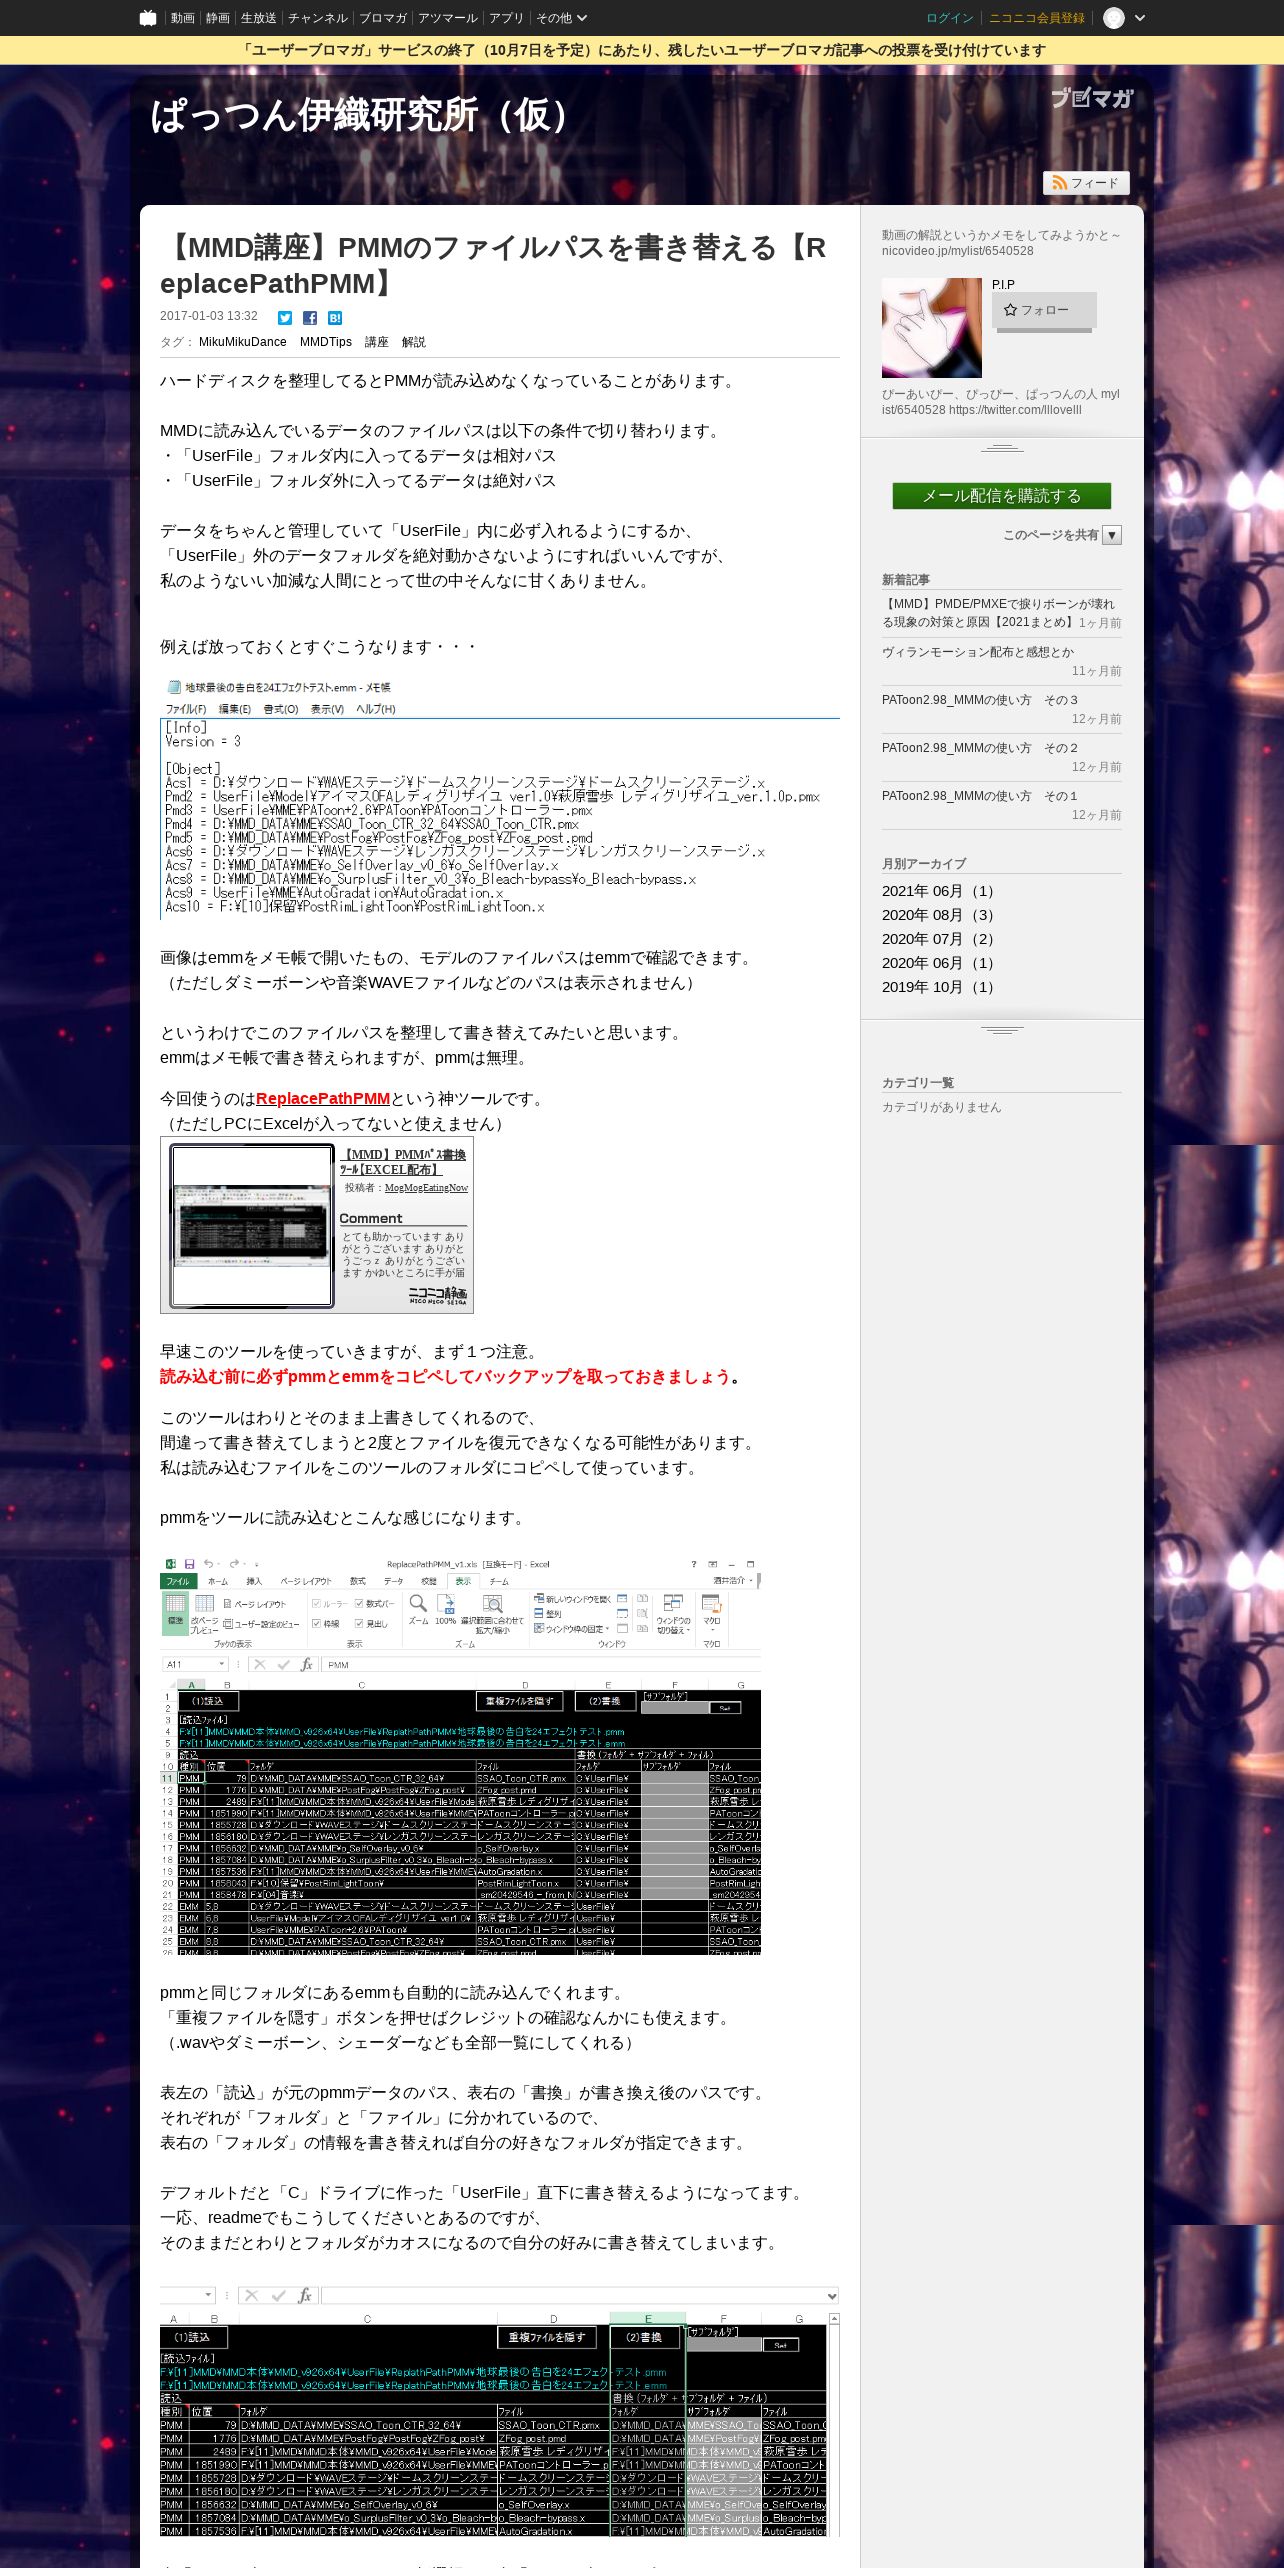
Task: Open the Nico Seiga embed thumbnail
Action: click(252, 1225)
